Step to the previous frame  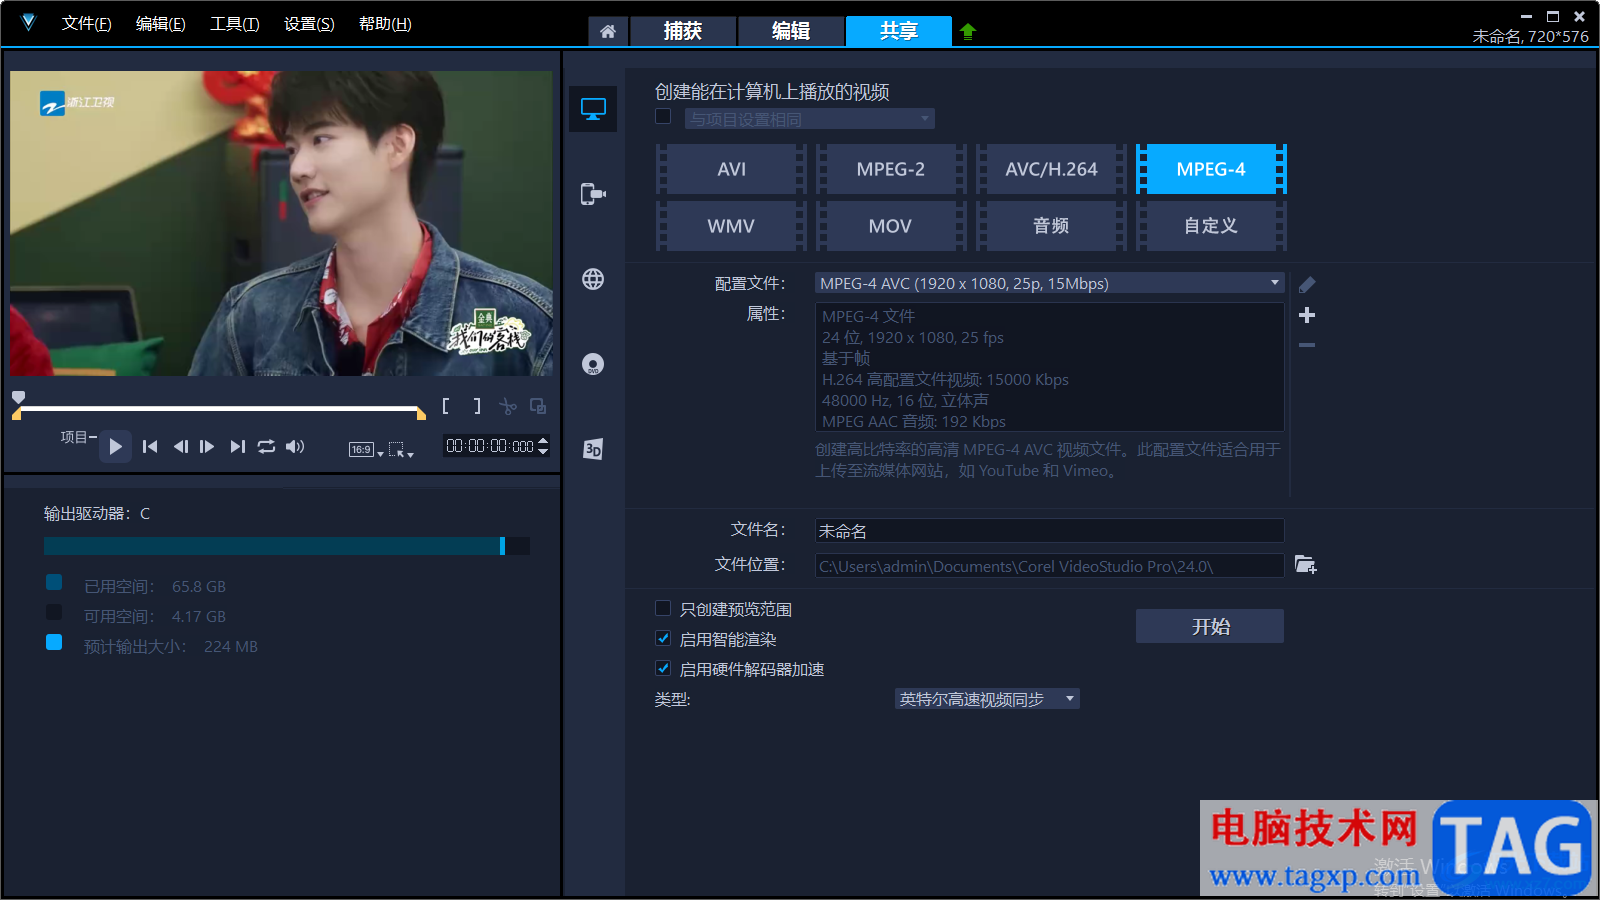180,446
